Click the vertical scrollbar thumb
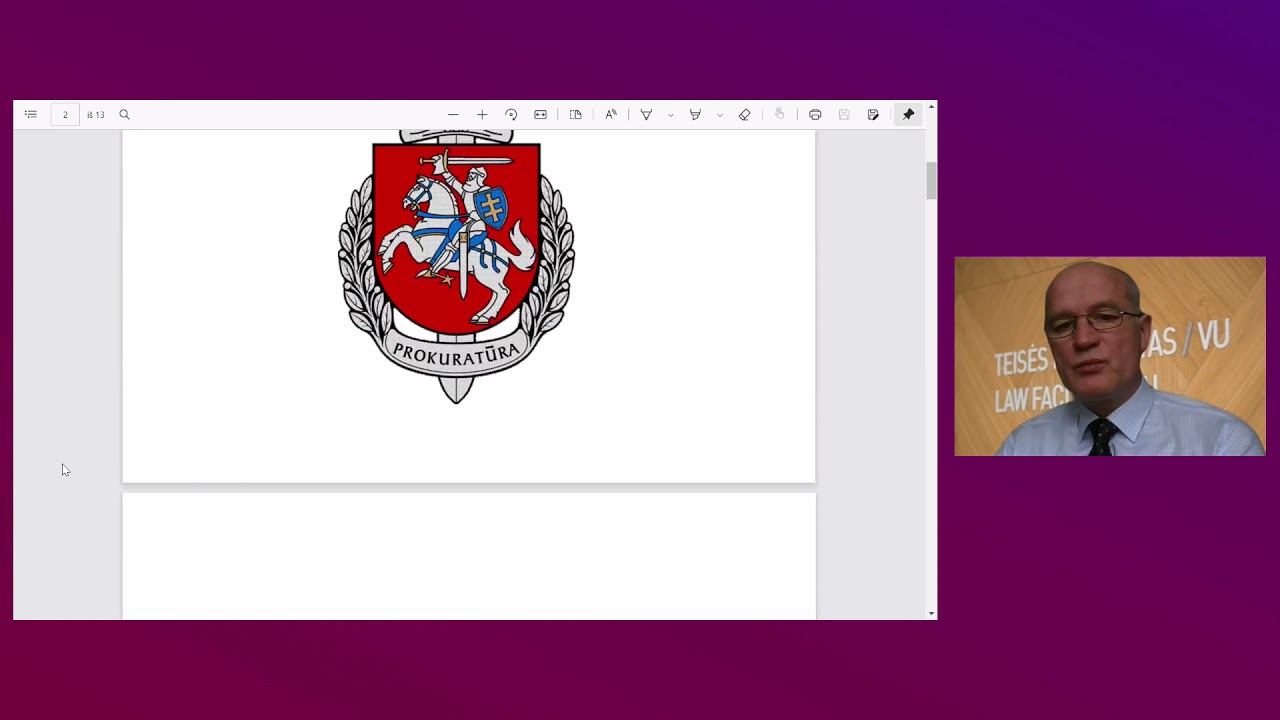The width and height of the screenshot is (1280, 720). pos(932,181)
